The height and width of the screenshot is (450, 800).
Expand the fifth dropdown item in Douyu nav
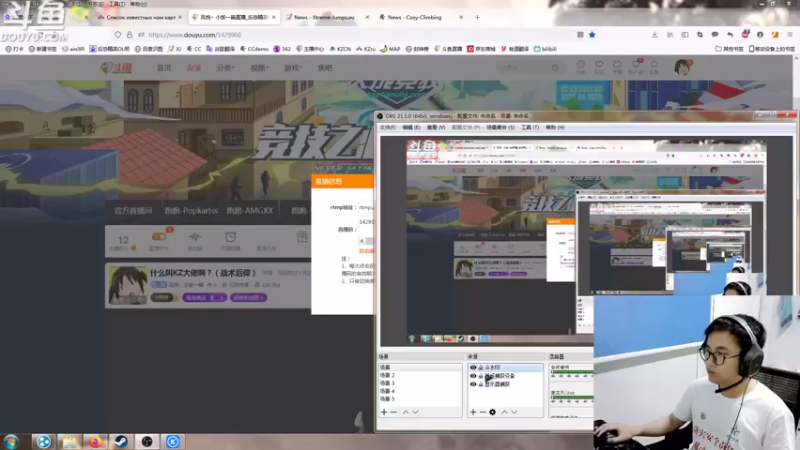[293, 67]
